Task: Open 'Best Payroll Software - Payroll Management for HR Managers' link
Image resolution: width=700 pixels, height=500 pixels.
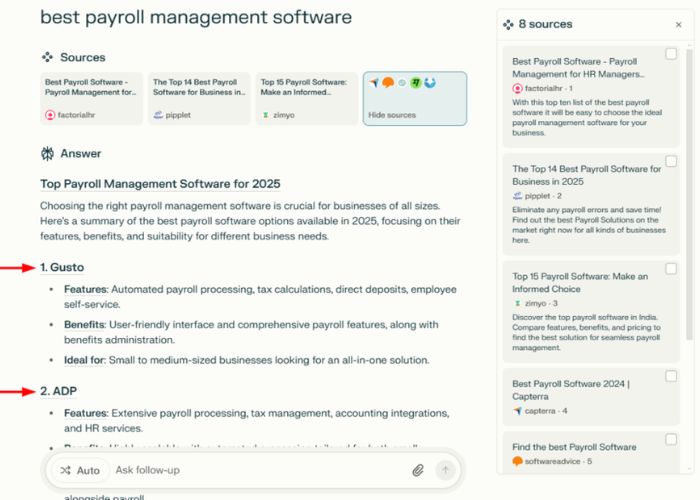Action: 578,68
